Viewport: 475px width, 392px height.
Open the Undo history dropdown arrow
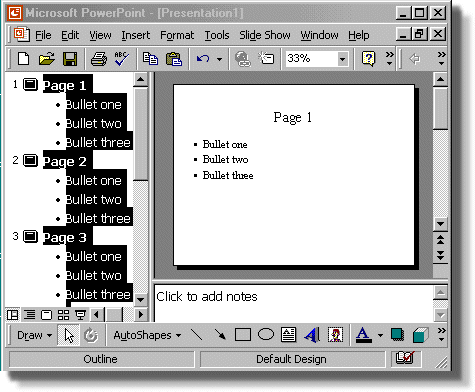pos(219,59)
